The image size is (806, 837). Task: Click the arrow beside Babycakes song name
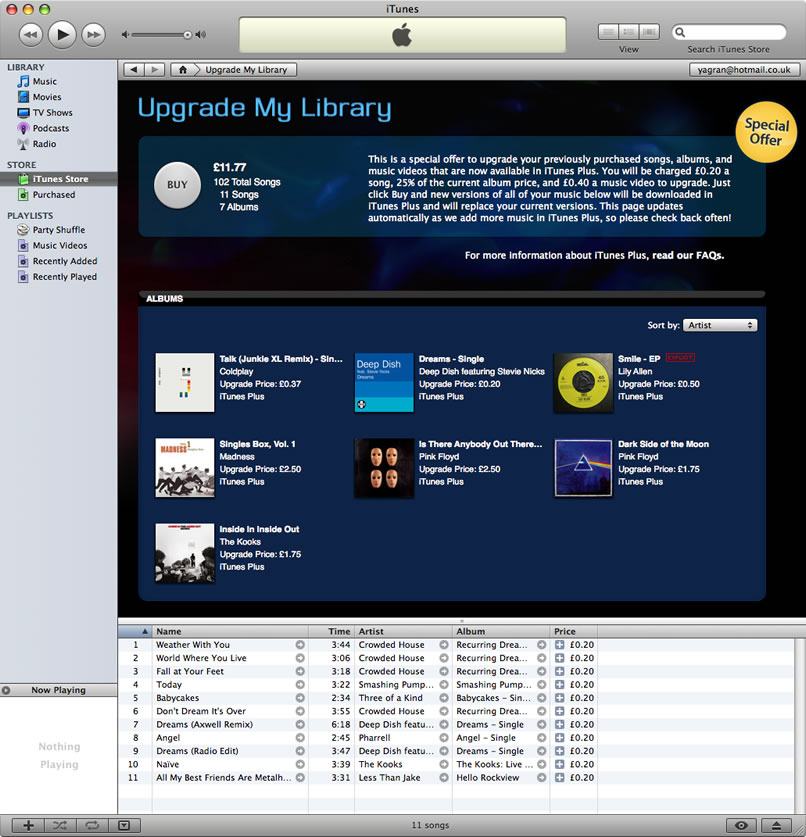click(x=300, y=698)
